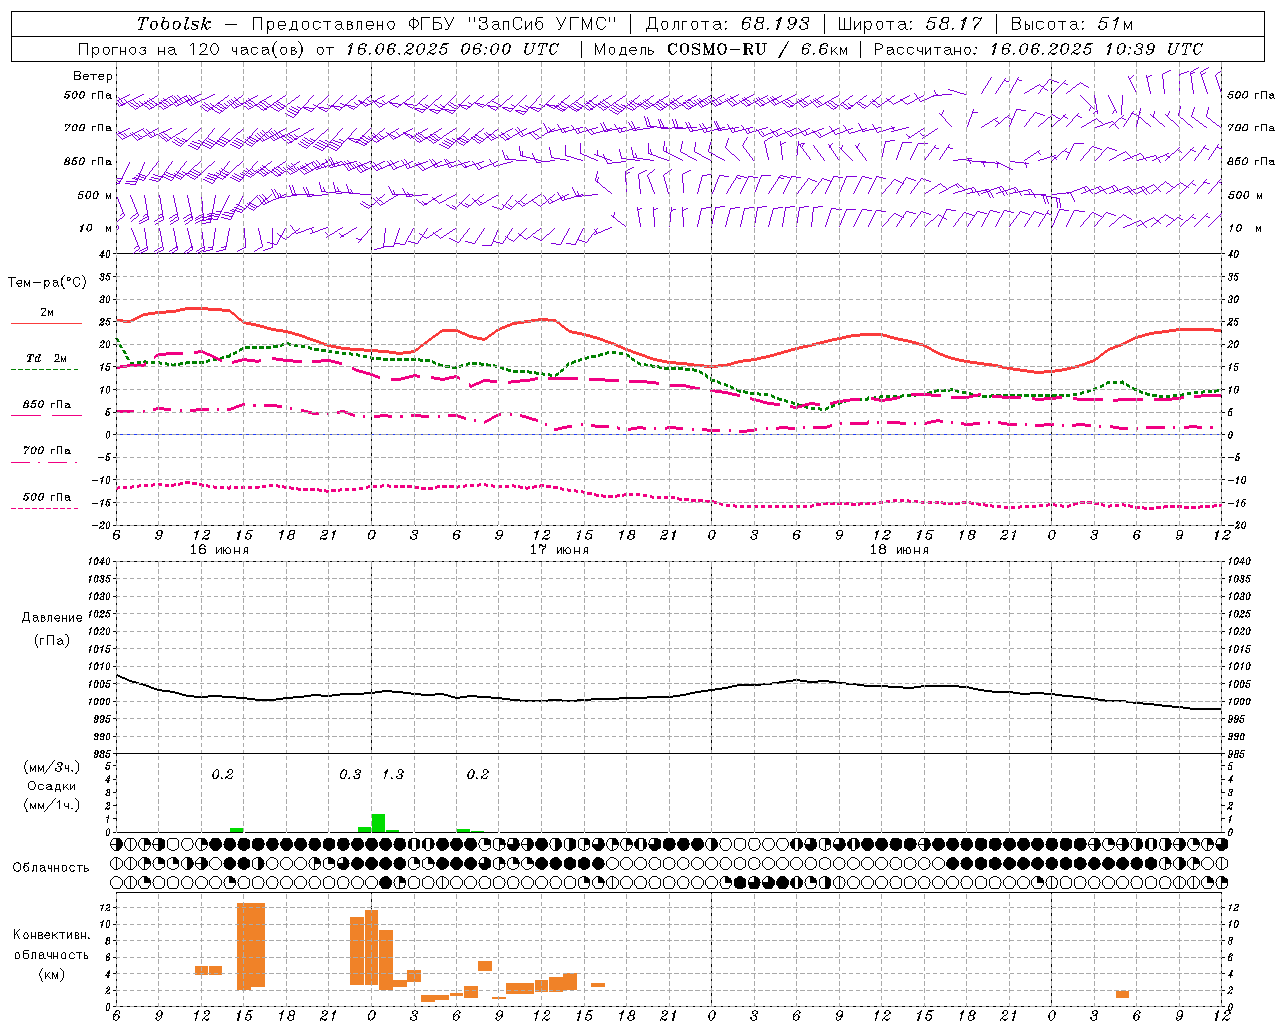Image resolution: width=1280 pixels, height=1024 pixels.
Task: Click the dotted pink line sample under temperature '500 гПа'
Action: [44, 508]
